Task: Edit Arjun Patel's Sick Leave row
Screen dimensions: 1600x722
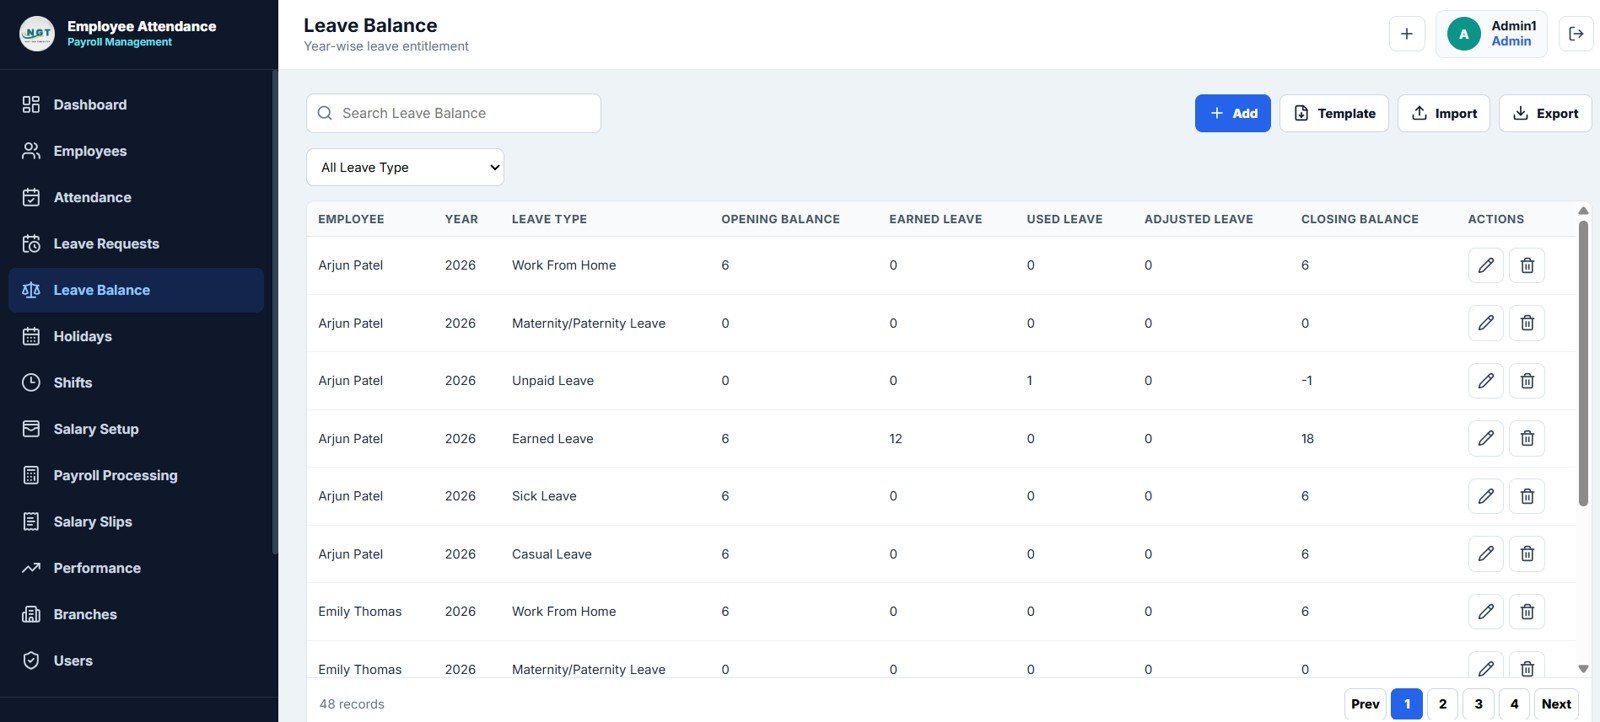Action: [x=1486, y=496]
